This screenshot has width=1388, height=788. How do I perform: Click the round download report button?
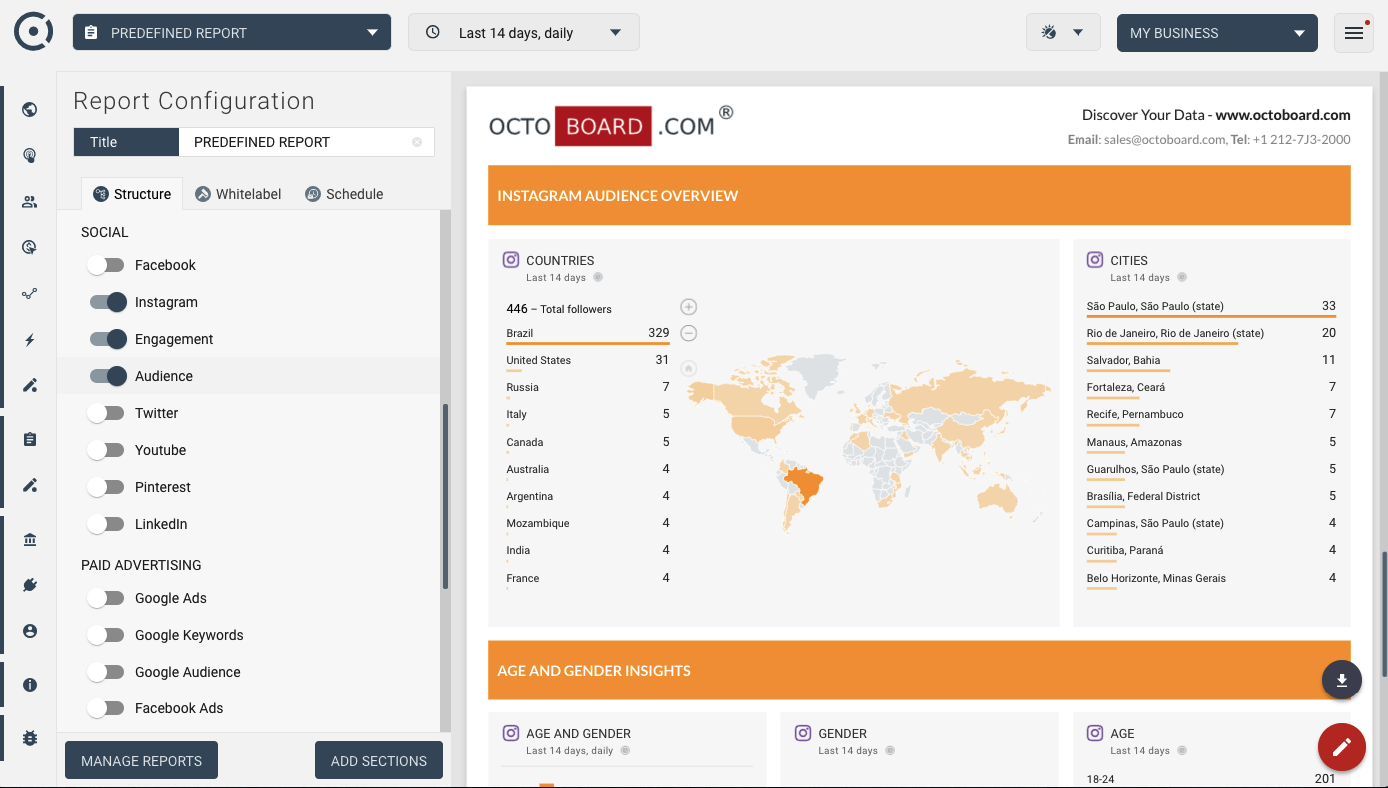click(x=1342, y=680)
